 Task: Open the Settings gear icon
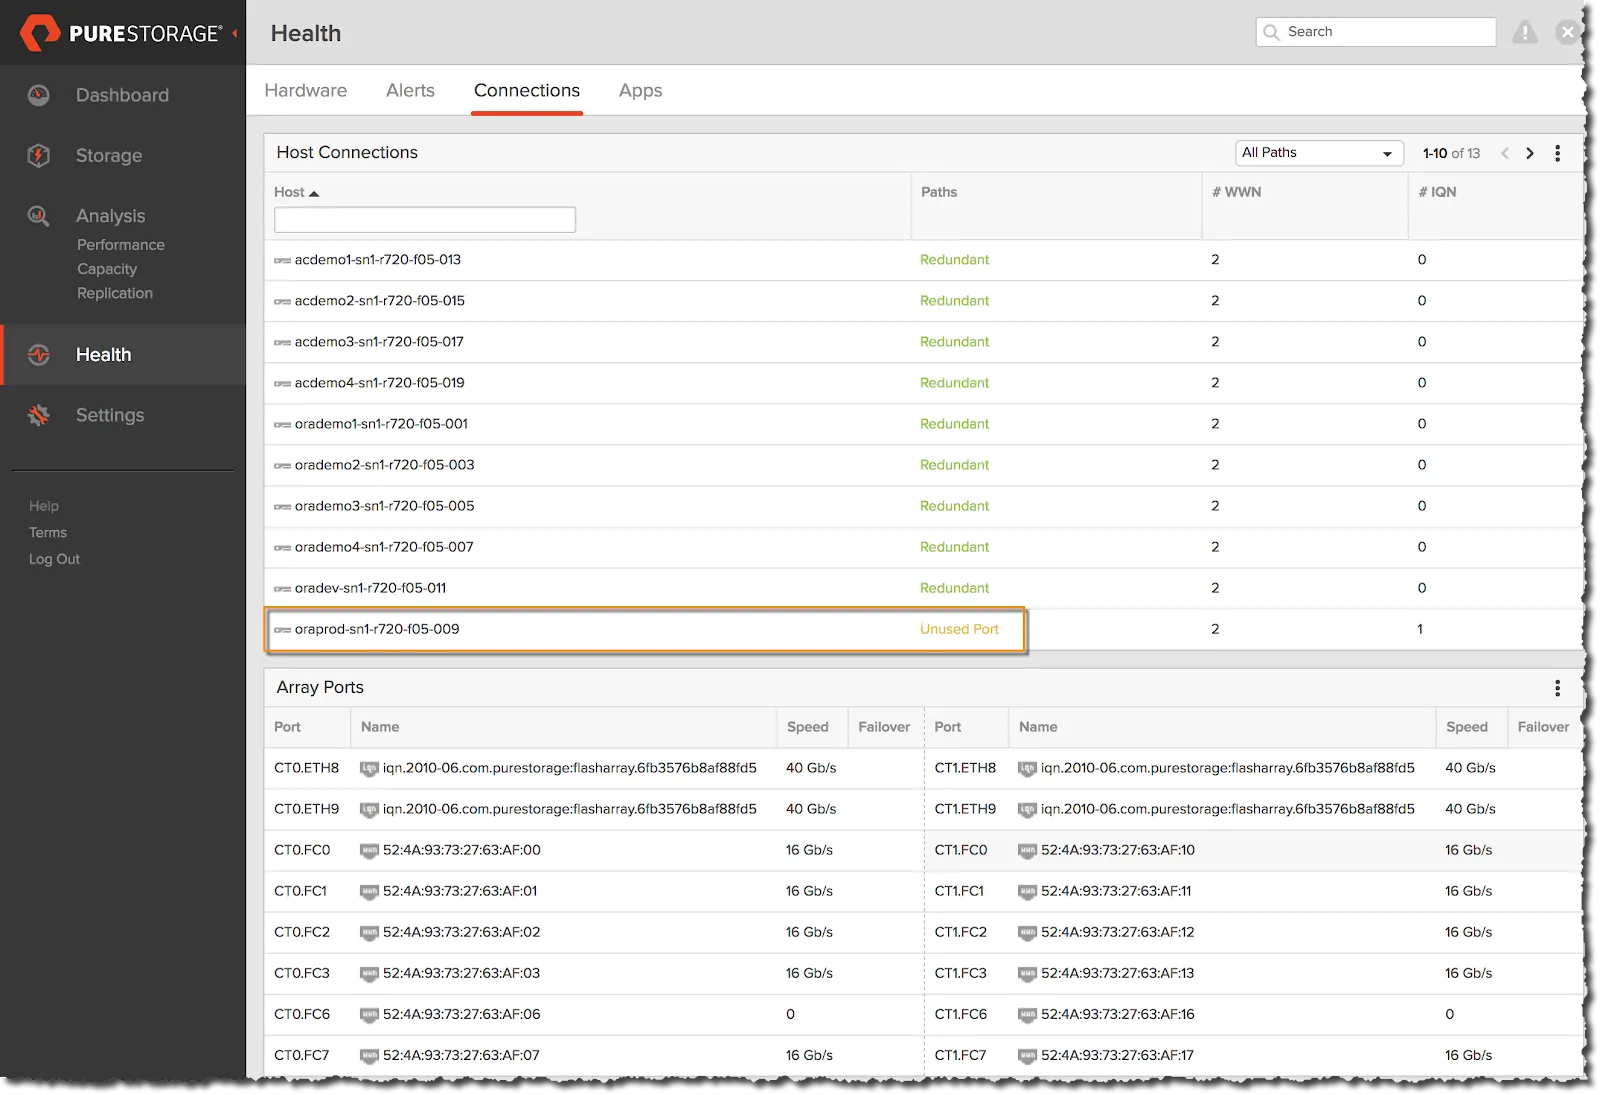[x=39, y=415]
